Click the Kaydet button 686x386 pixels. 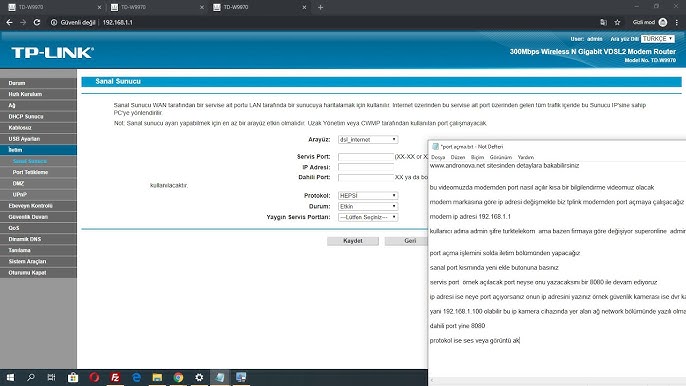pyautogui.click(x=353, y=241)
